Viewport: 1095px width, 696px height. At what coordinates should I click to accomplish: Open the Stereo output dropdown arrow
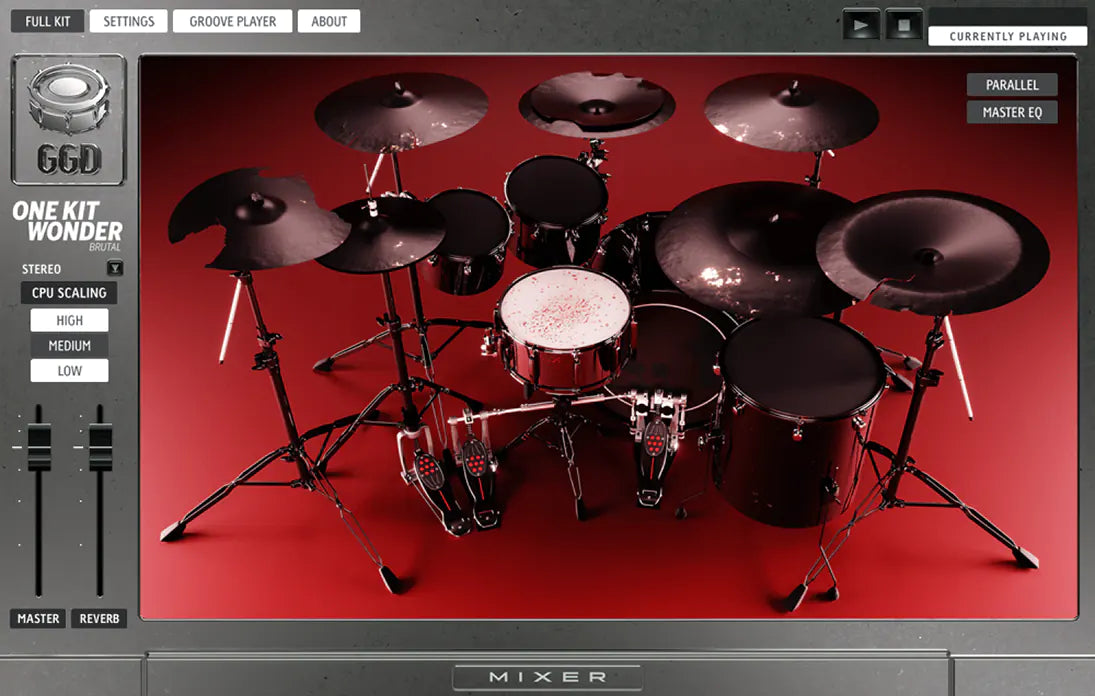pyautogui.click(x=115, y=268)
